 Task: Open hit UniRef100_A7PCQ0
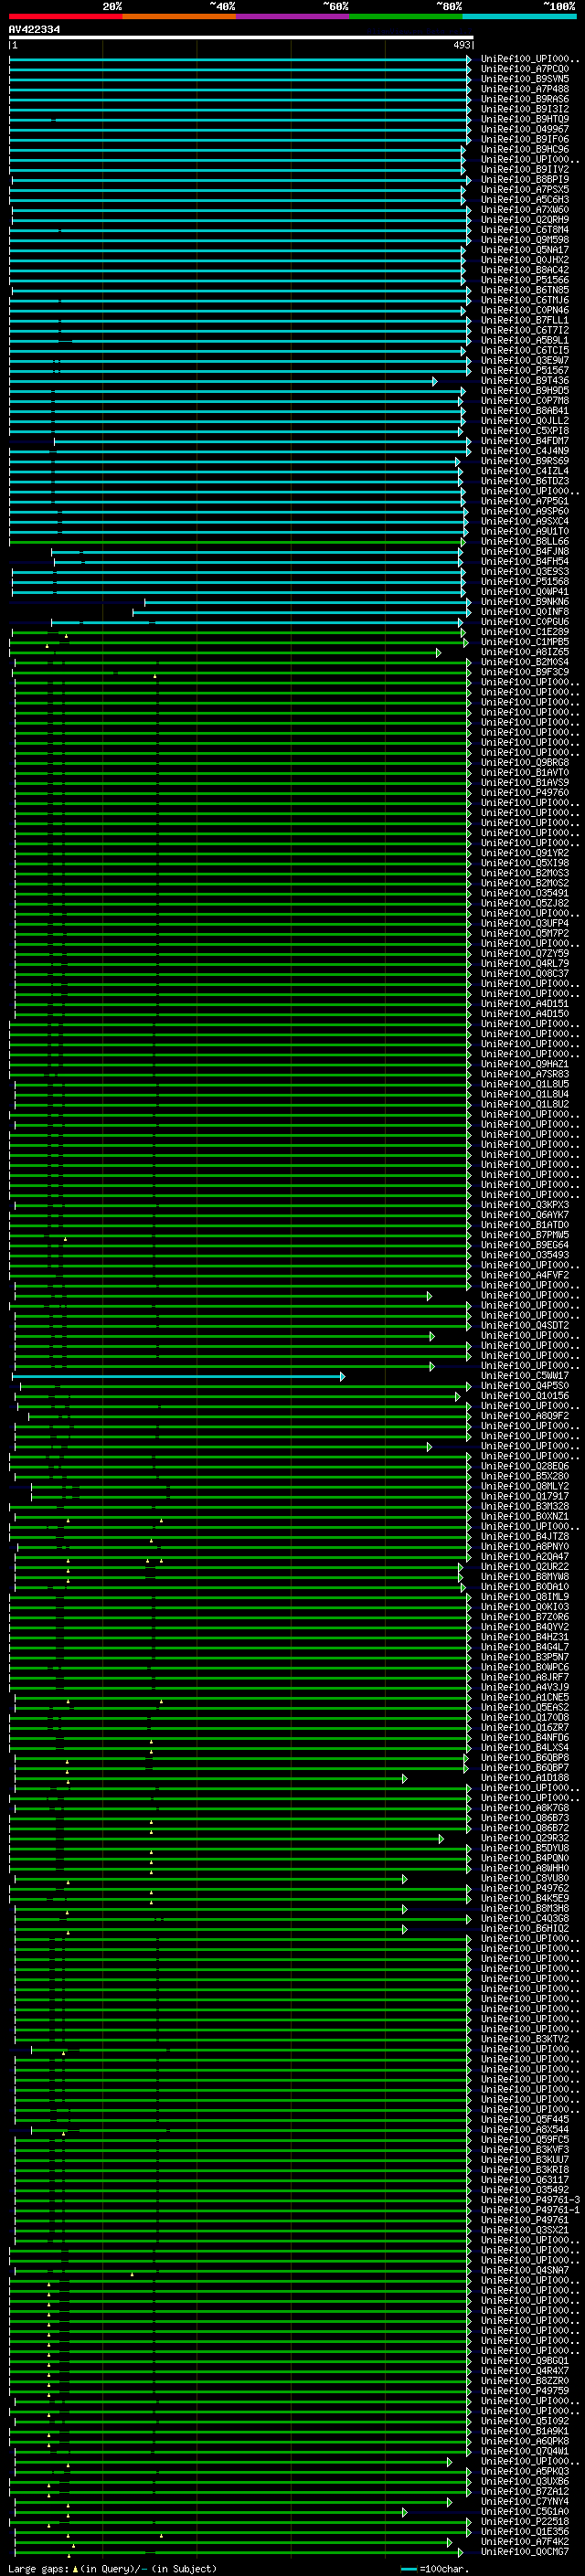coord(525,69)
